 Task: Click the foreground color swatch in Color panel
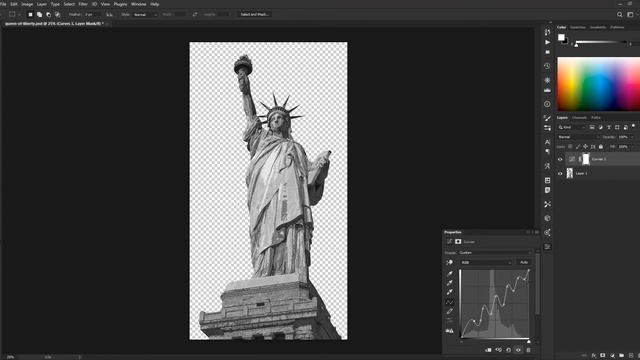point(561,37)
